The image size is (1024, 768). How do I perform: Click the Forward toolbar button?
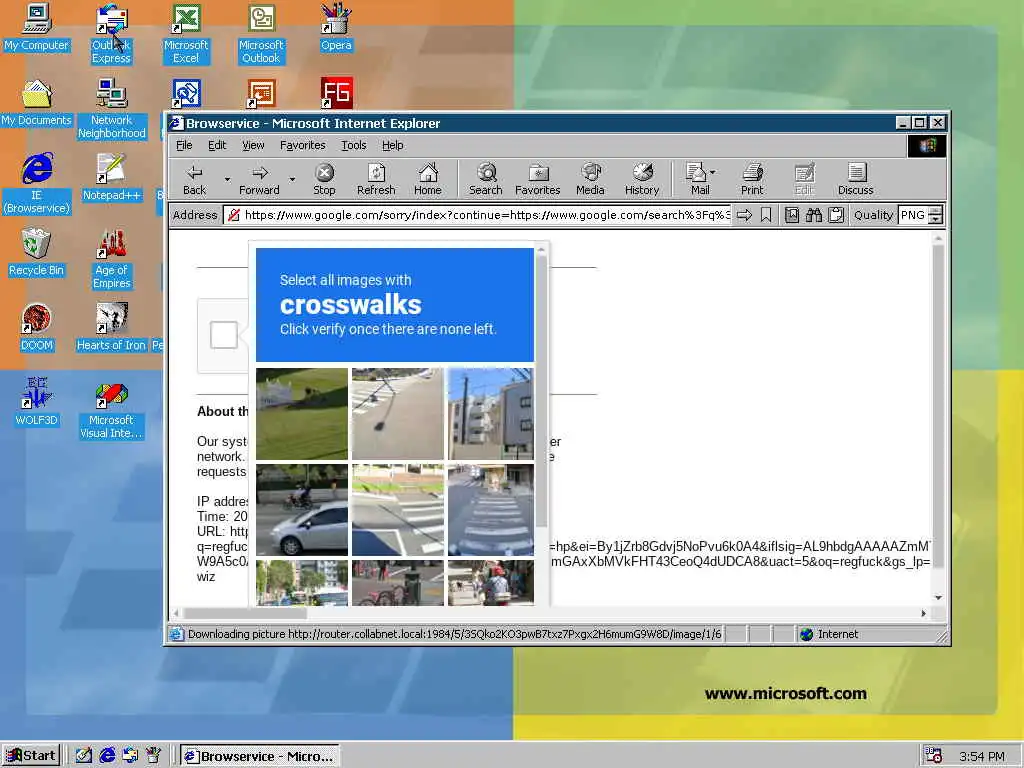(259, 180)
